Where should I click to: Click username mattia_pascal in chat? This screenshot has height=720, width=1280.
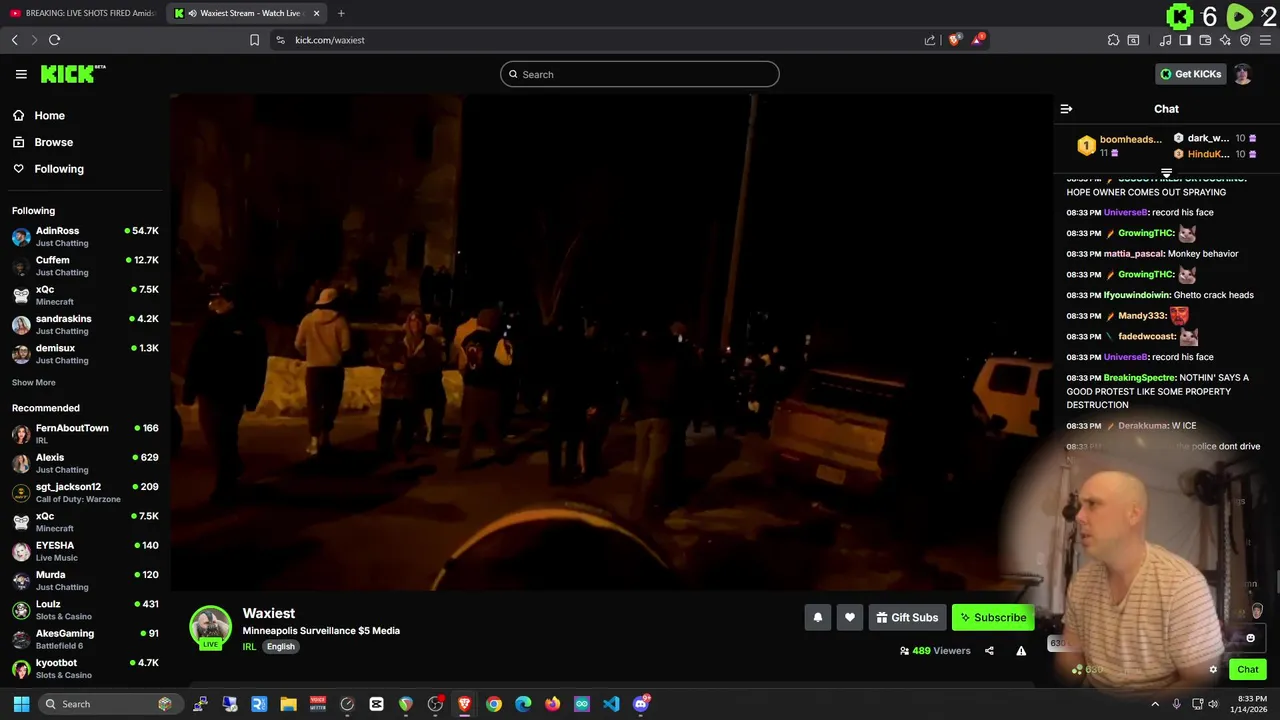[1134, 254]
